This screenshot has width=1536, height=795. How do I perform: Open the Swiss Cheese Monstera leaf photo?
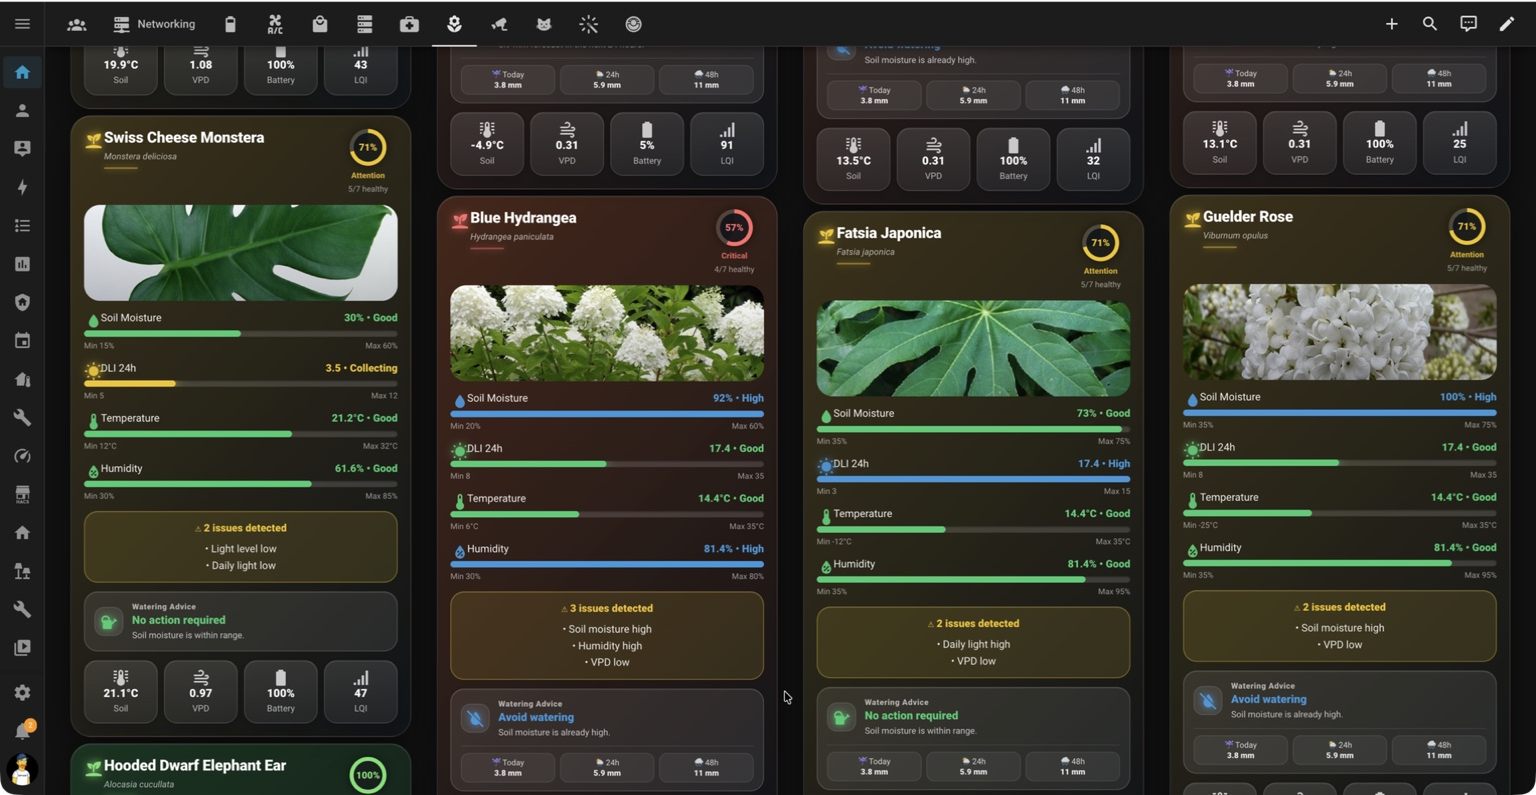240,253
